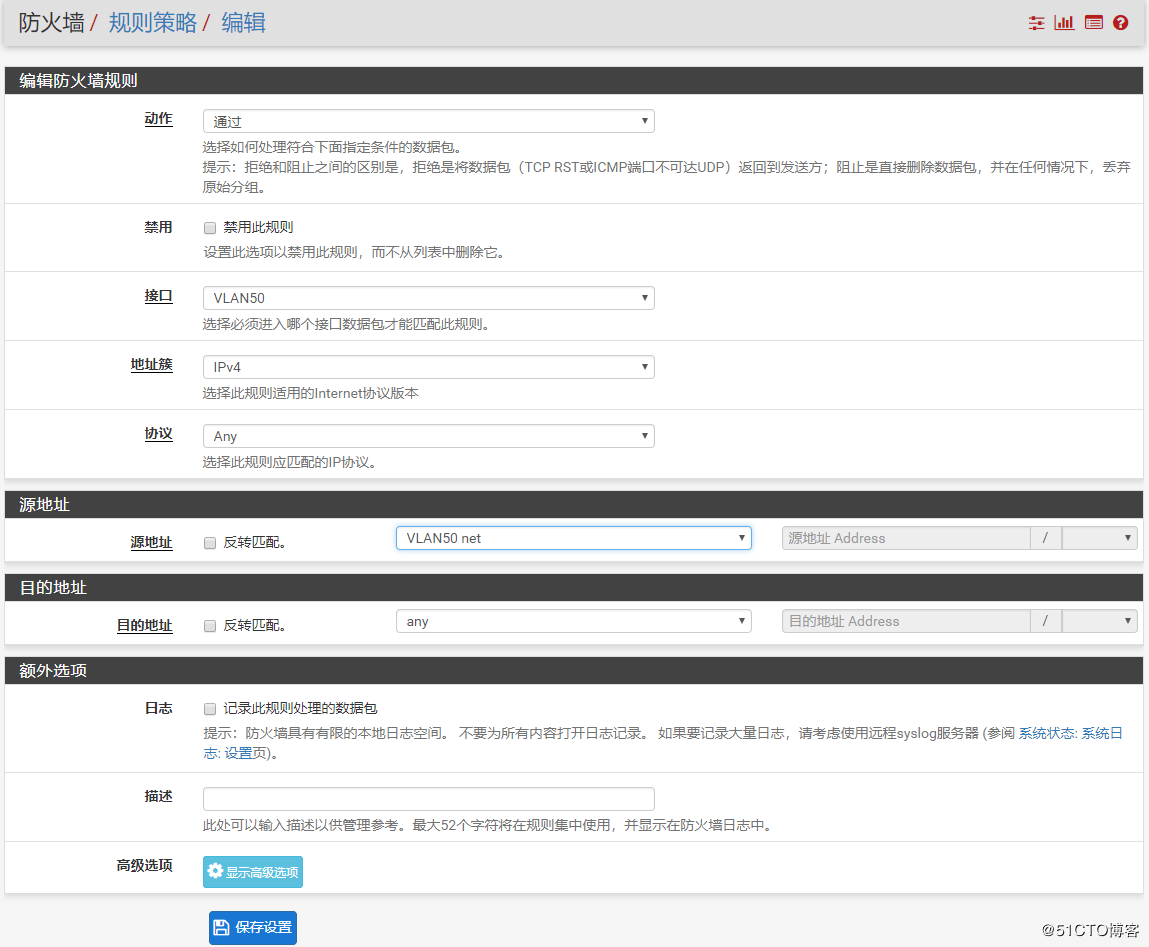Open the 协议 dropdown set to Any
The image size is (1149, 947).
tap(428, 436)
